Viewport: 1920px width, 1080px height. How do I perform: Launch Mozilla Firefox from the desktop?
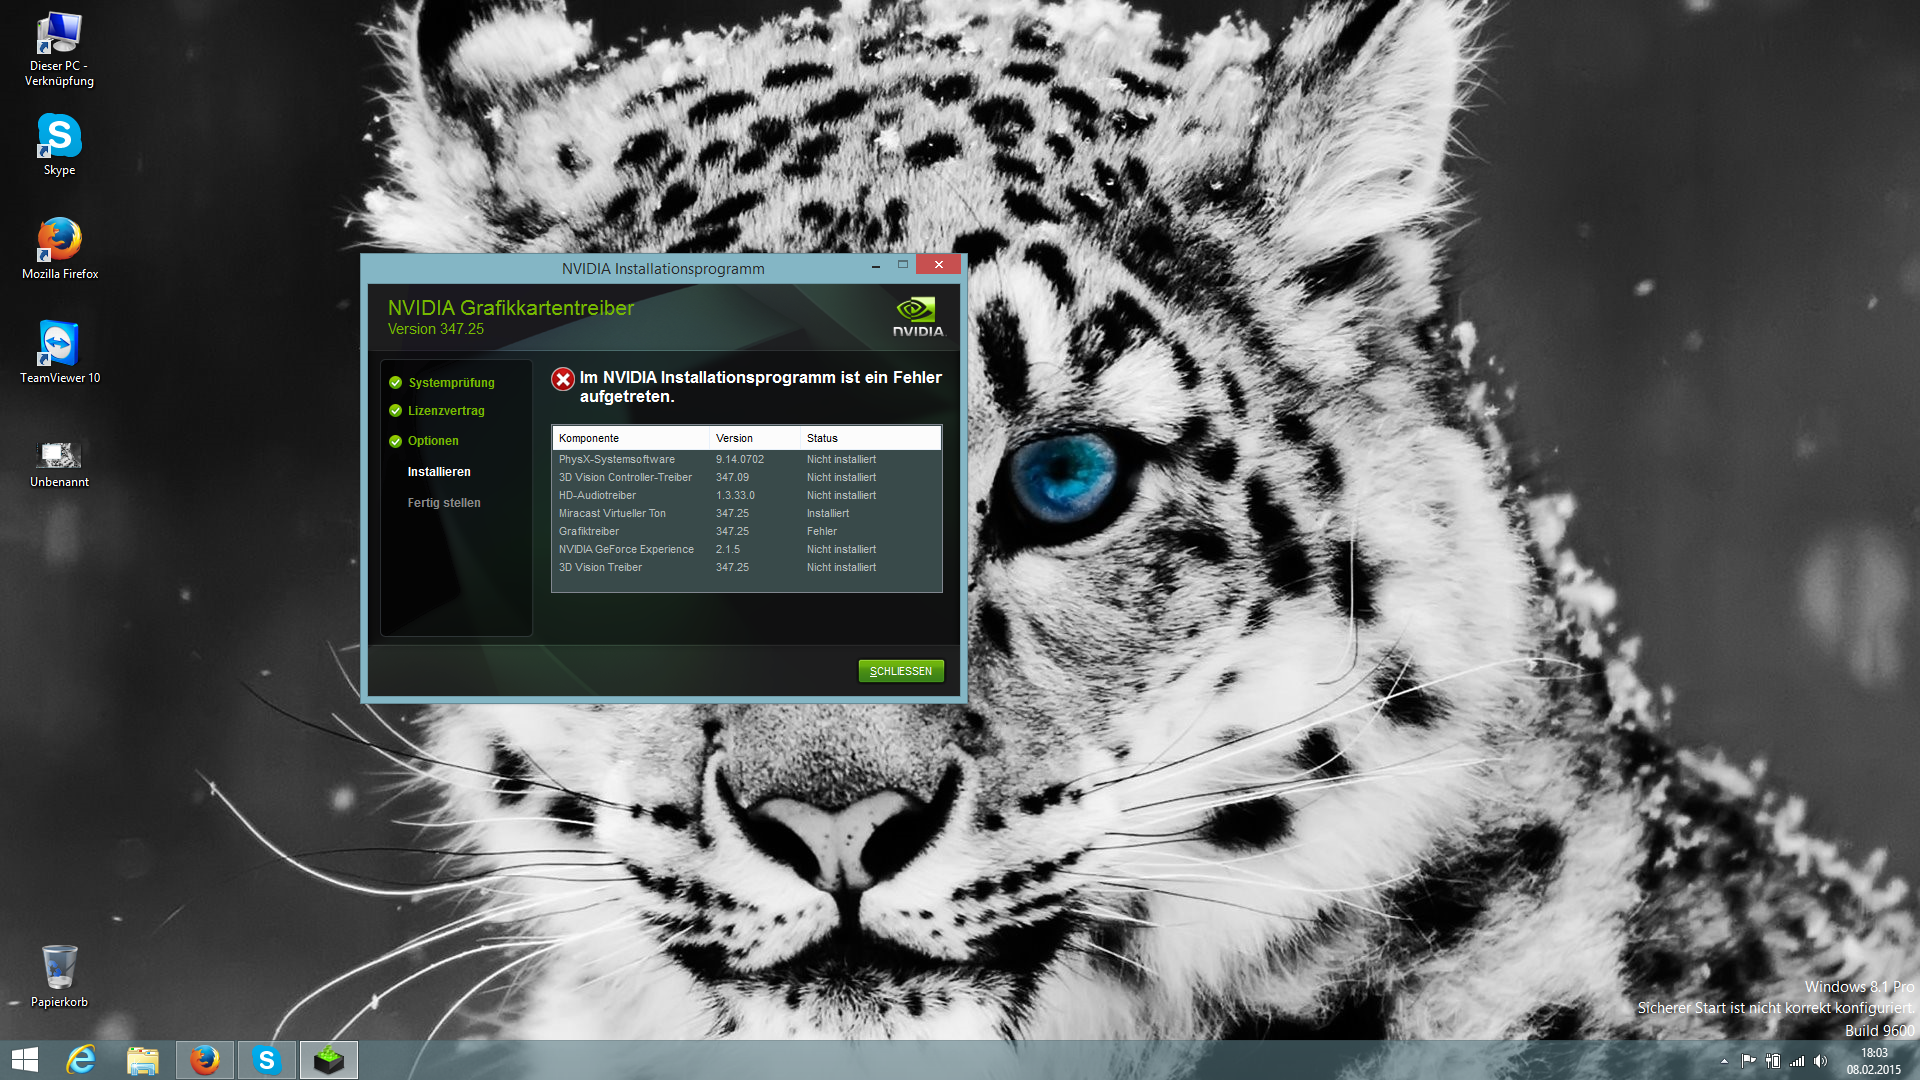click(59, 249)
